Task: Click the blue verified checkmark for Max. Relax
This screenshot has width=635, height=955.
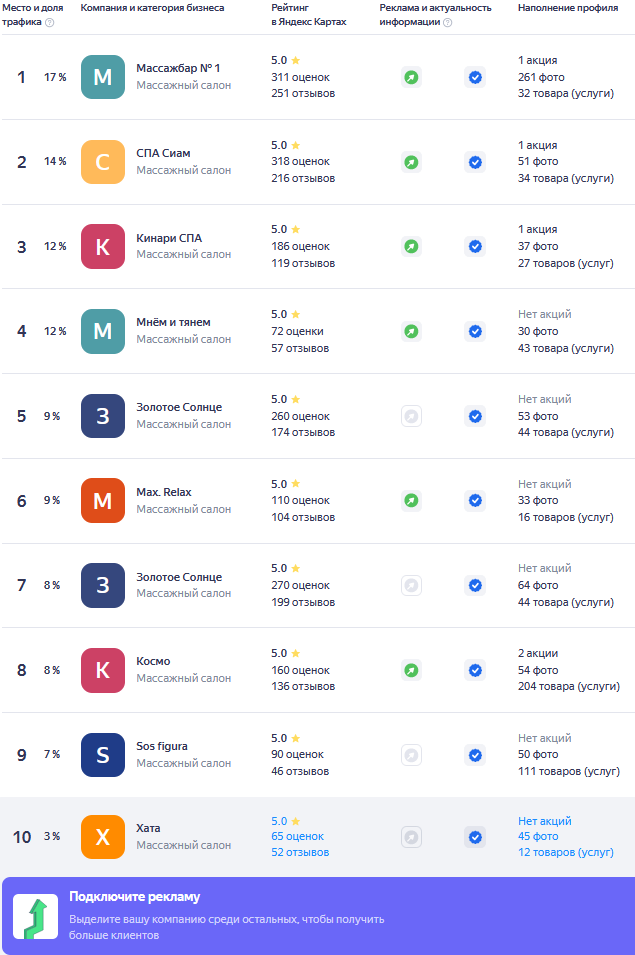Action: 475,501
